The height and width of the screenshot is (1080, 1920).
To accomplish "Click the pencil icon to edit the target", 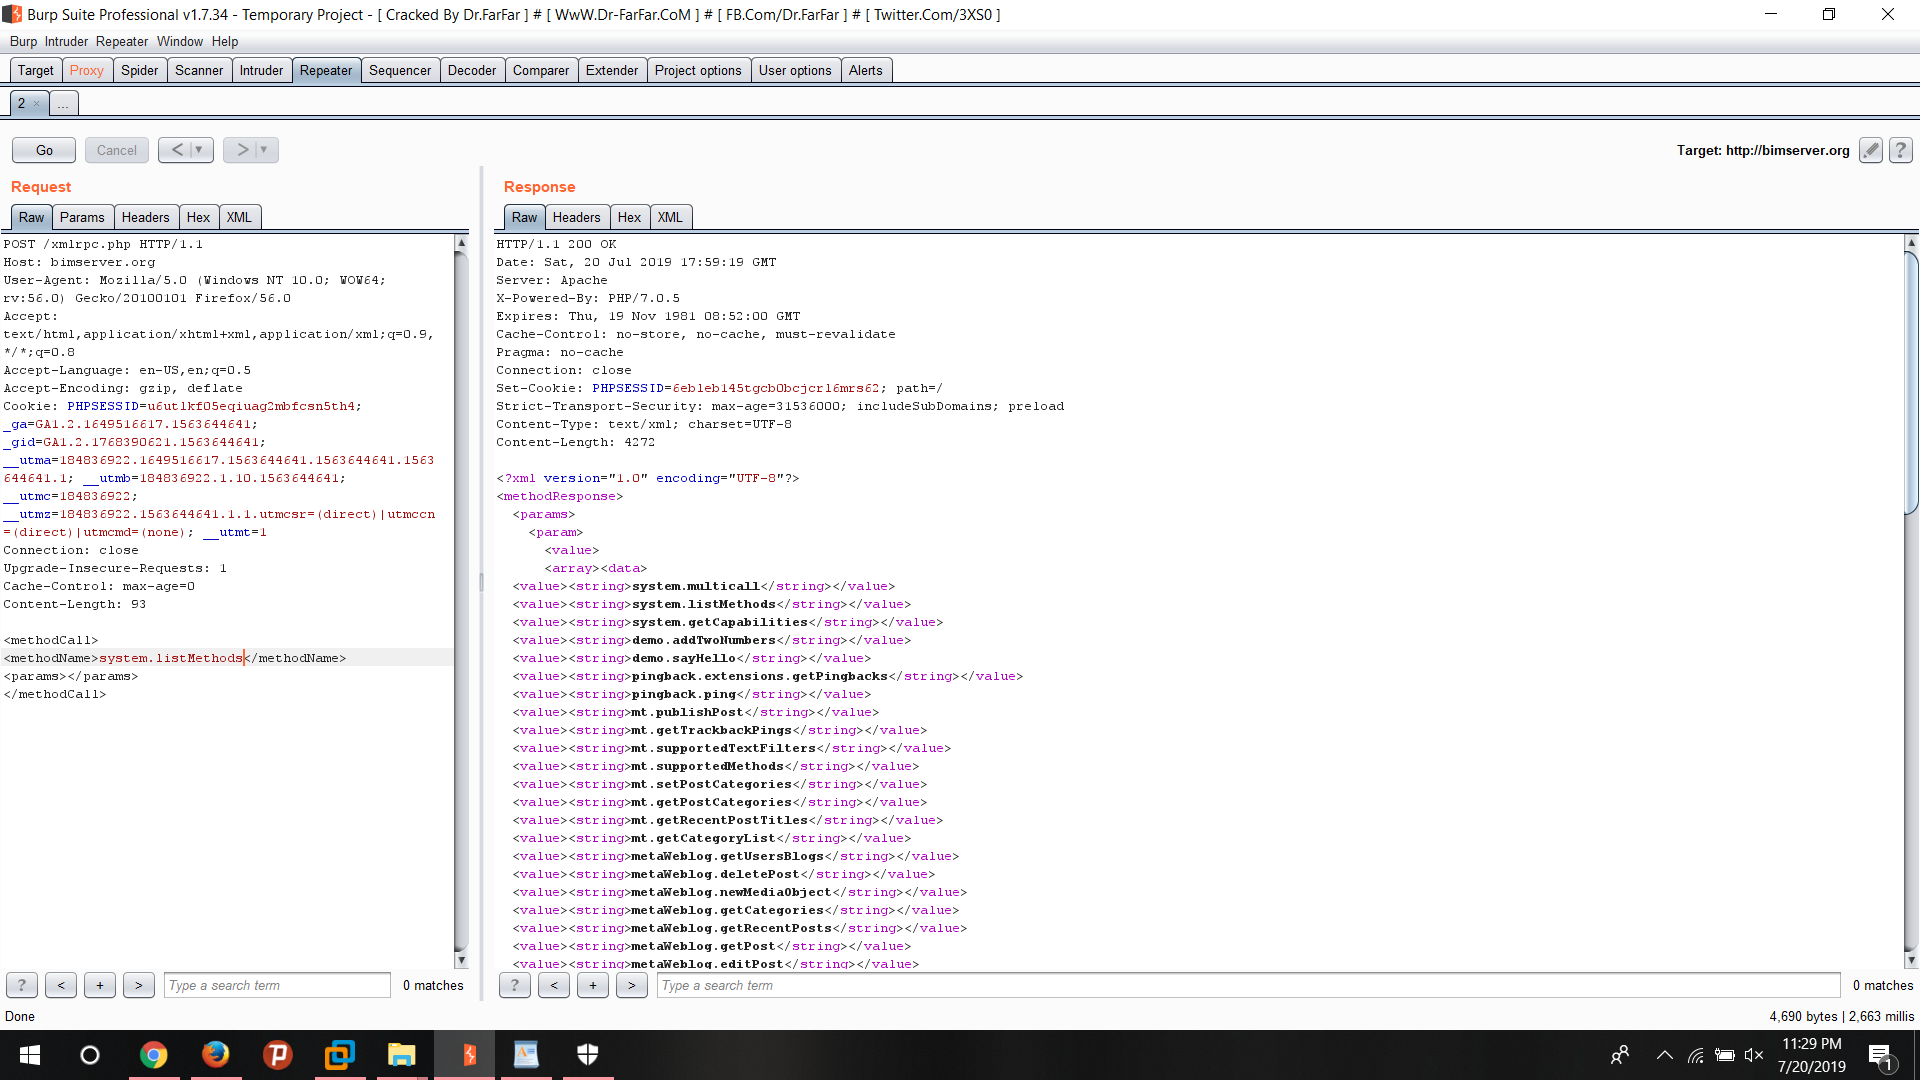I will tap(1871, 150).
